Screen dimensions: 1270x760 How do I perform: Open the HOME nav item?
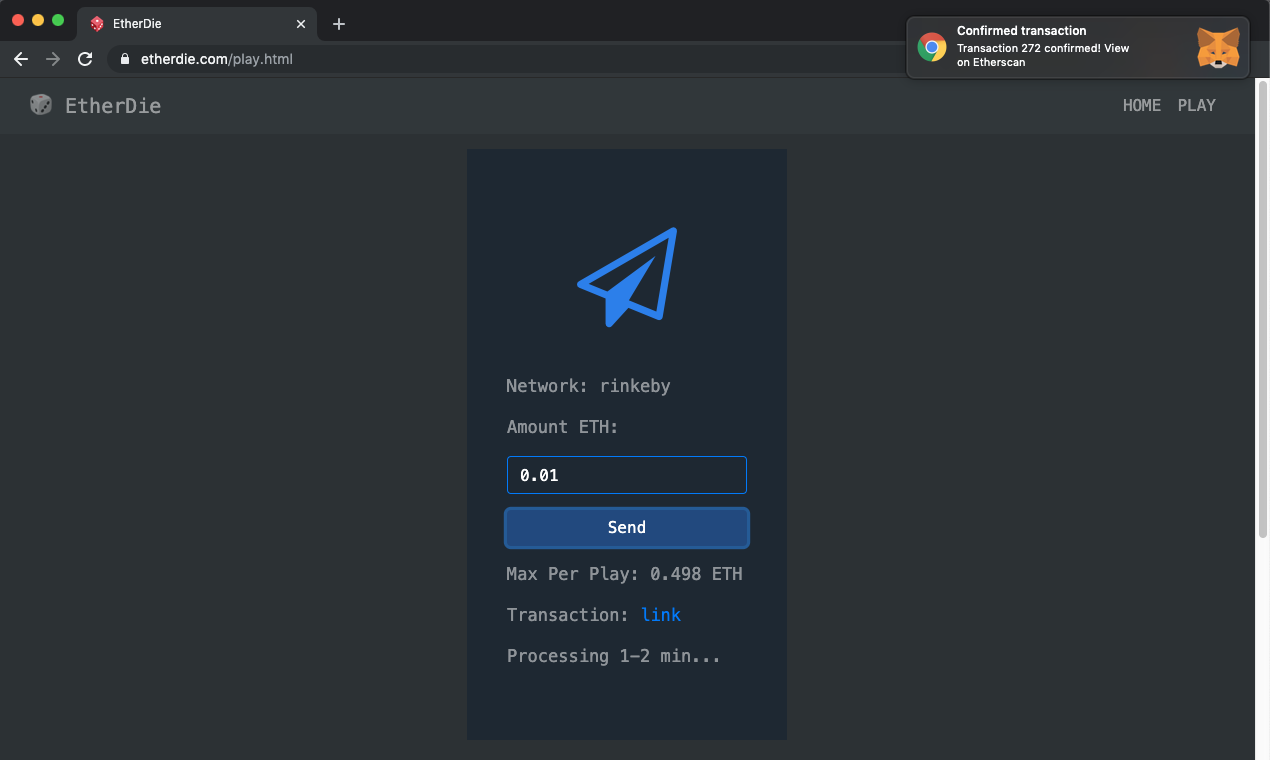coord(1142,105)
